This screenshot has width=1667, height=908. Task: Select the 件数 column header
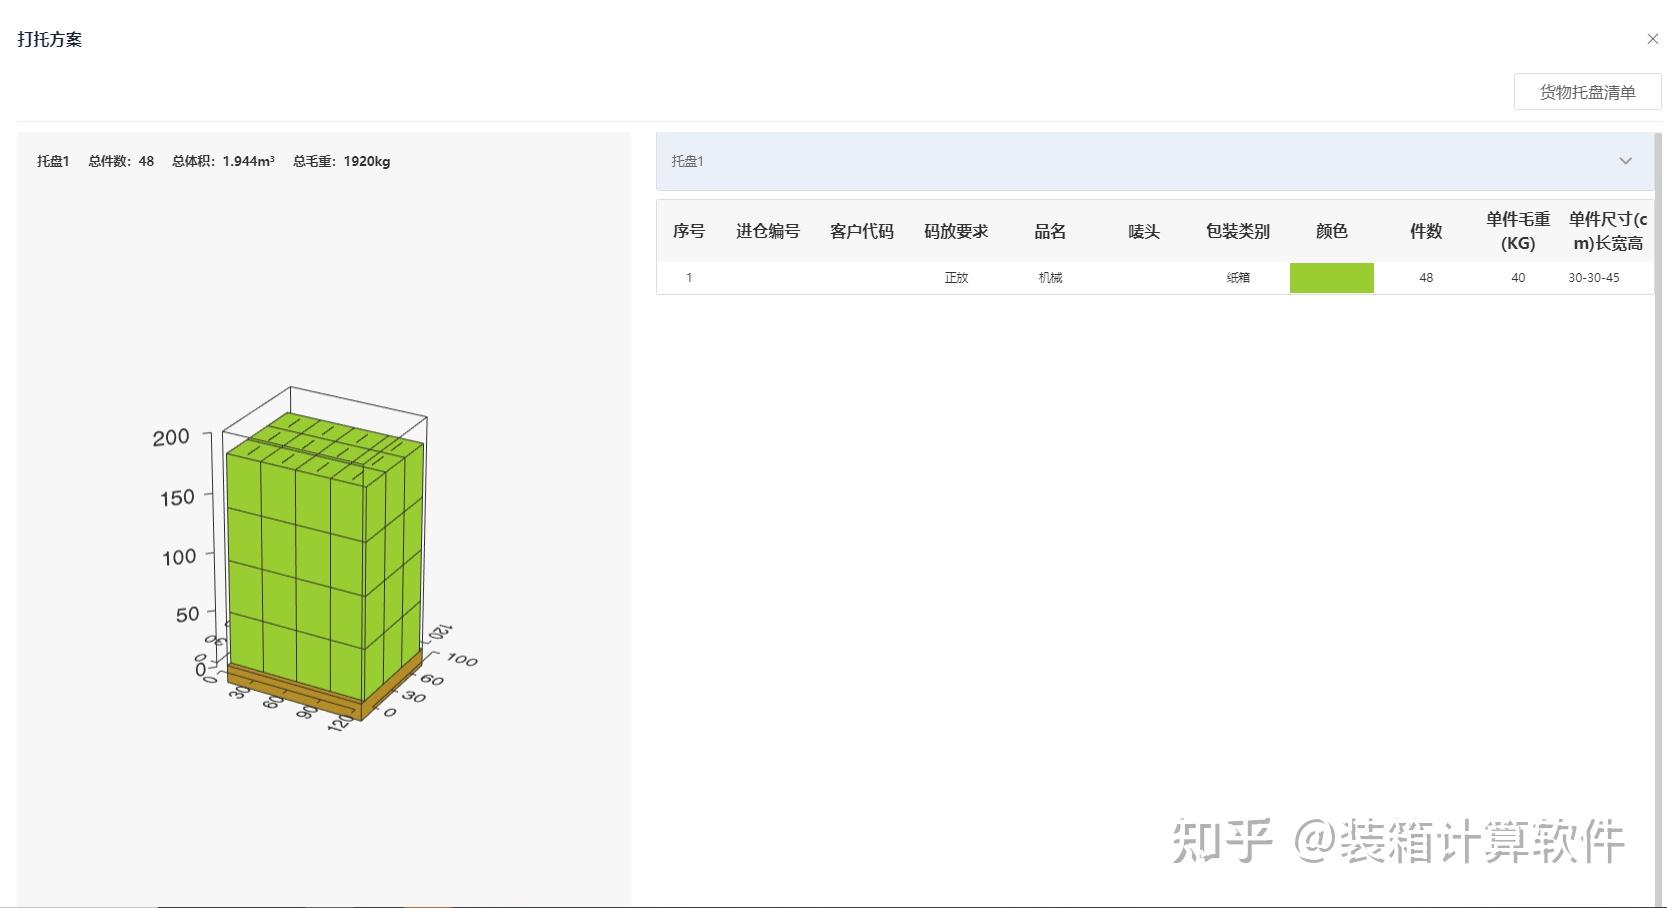[x=1425, y=231]
